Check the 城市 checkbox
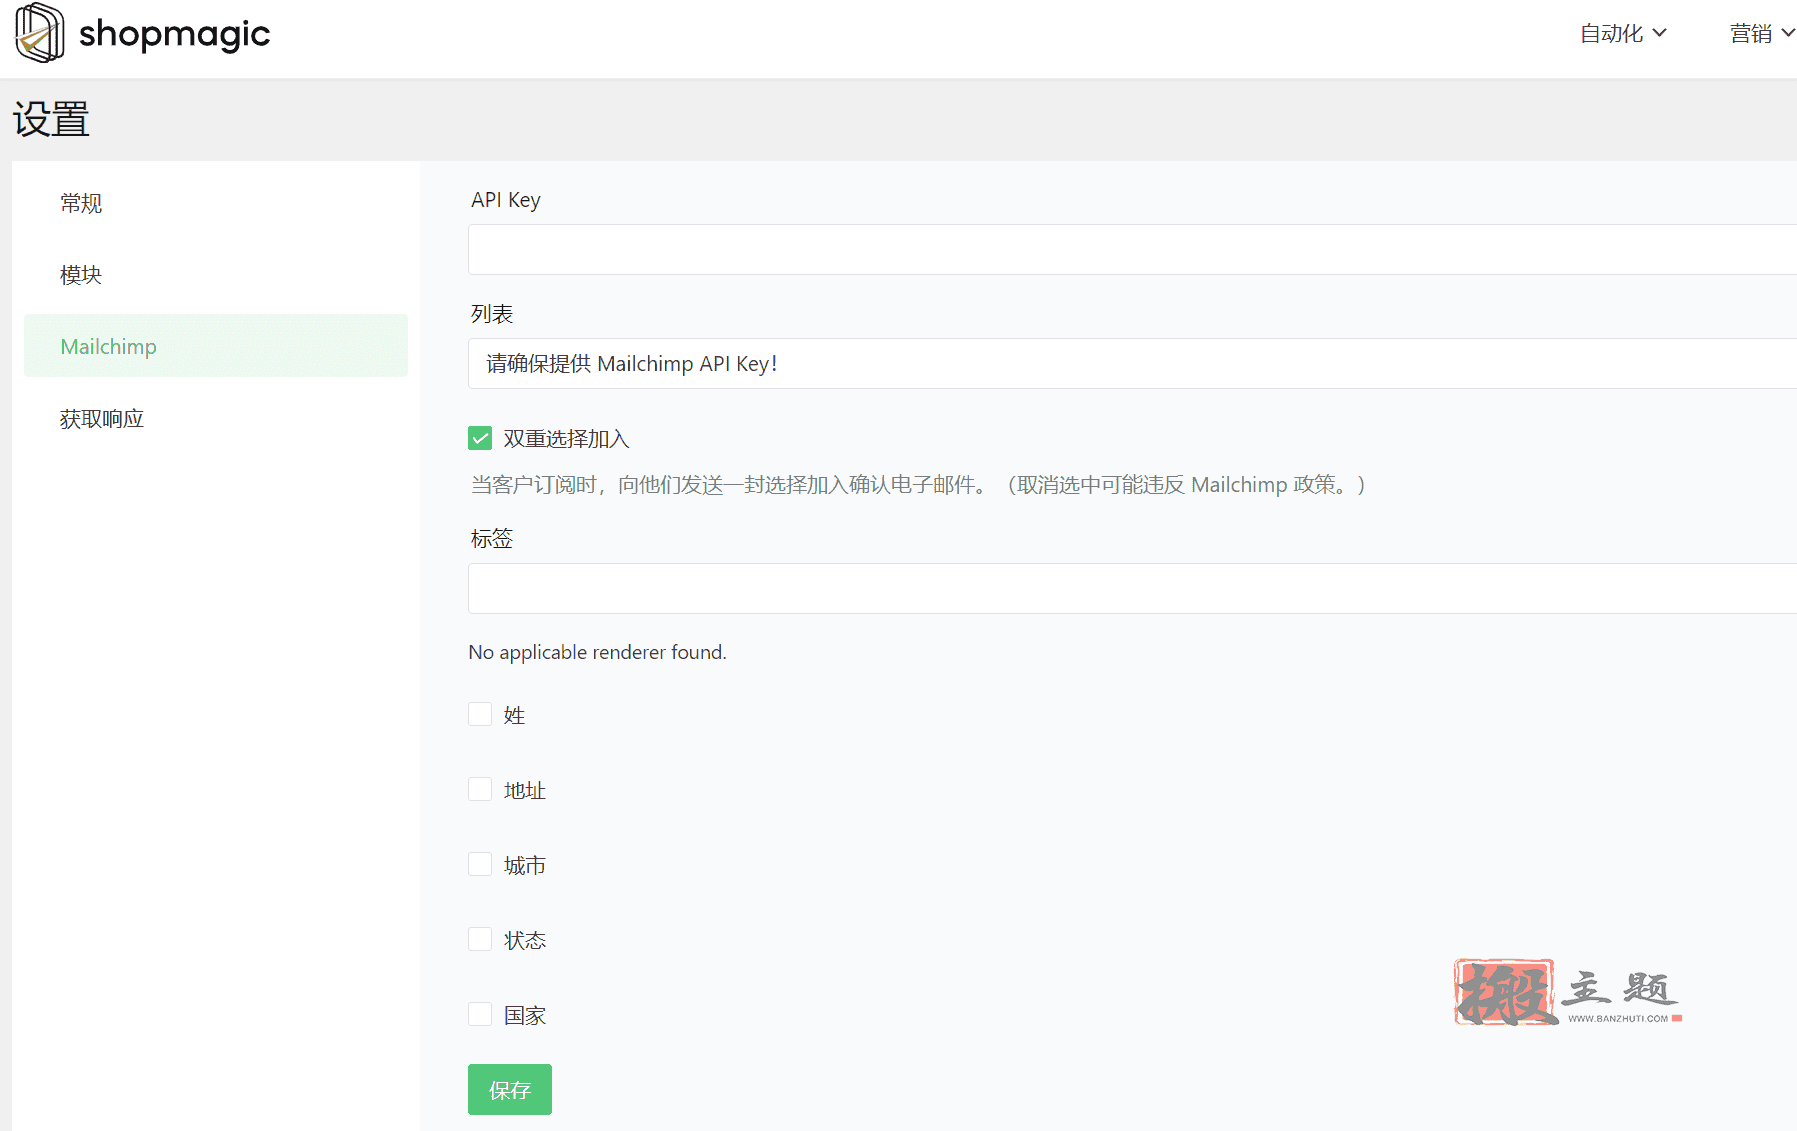Screen dimensions: 1797x1131 tap(480, 864)
